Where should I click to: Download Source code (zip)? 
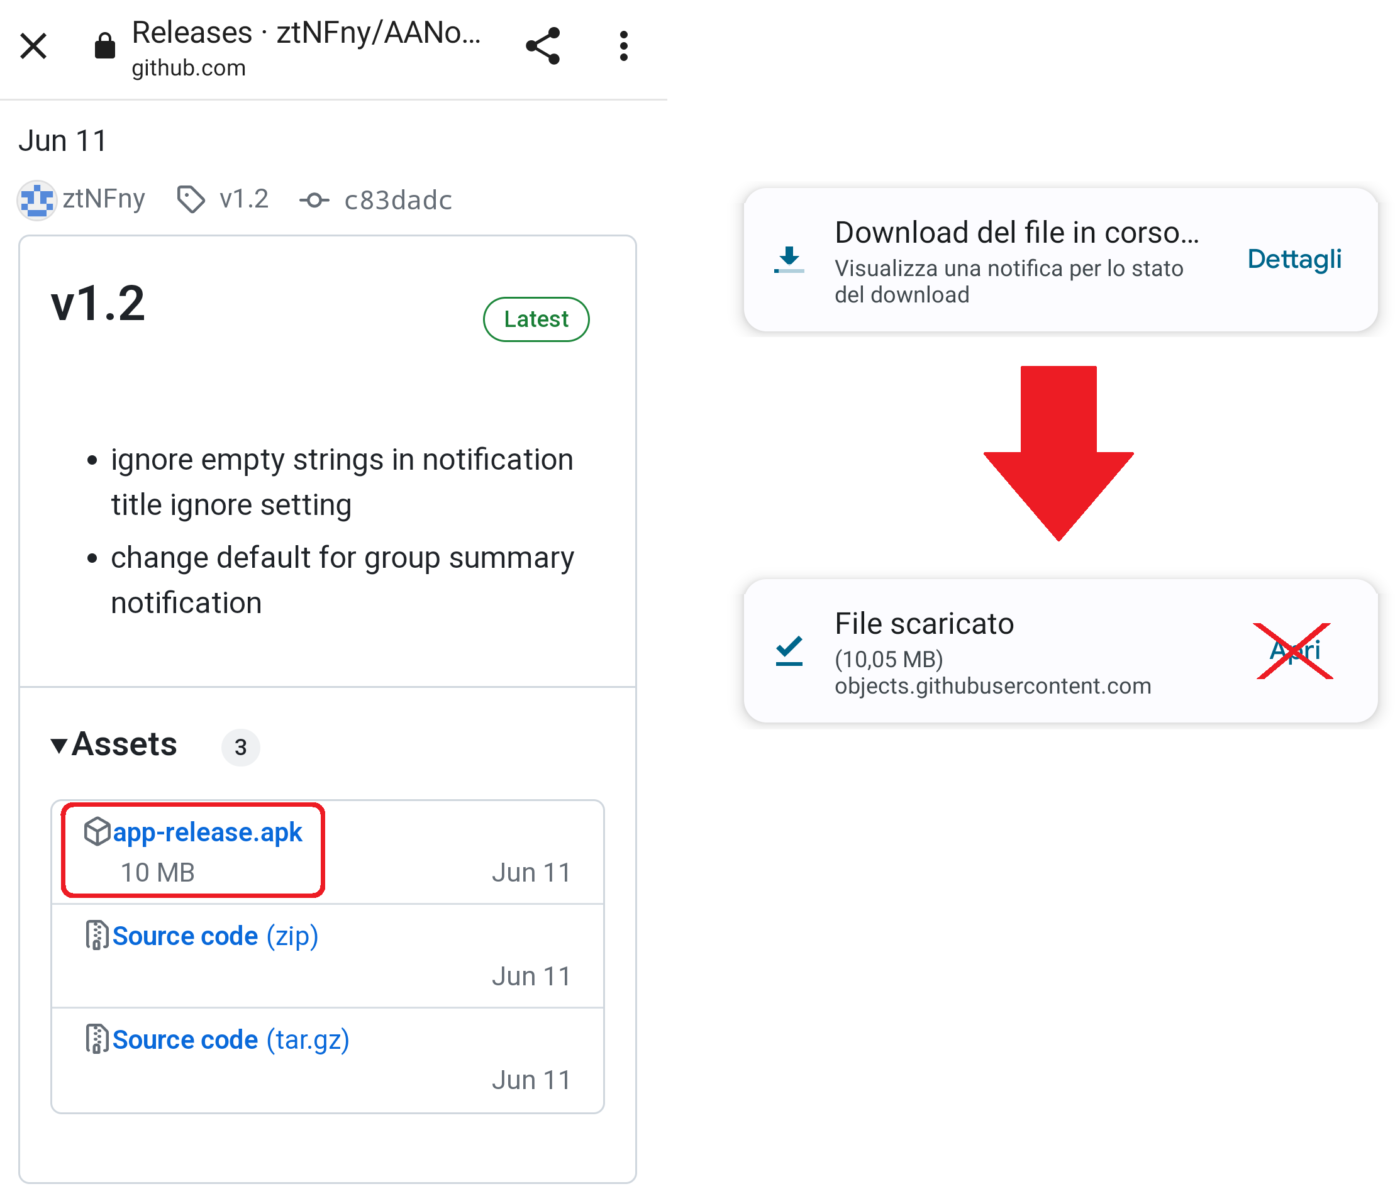pyautogui.click(x=215, y=936)
